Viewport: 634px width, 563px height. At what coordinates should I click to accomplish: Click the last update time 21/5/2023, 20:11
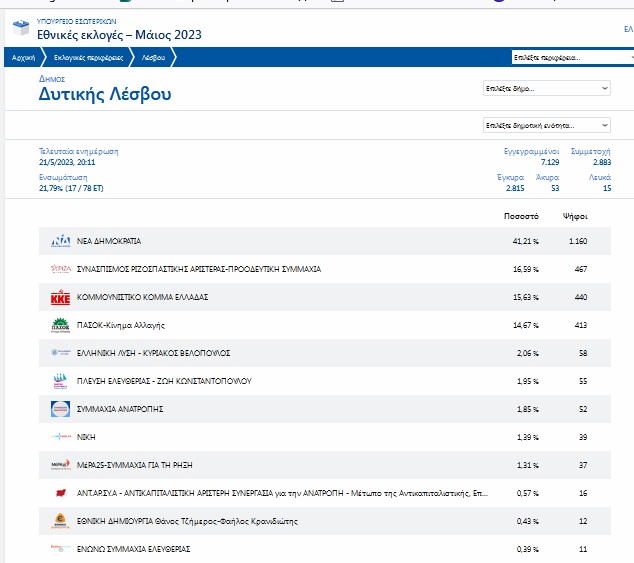(x=67, y=162)
